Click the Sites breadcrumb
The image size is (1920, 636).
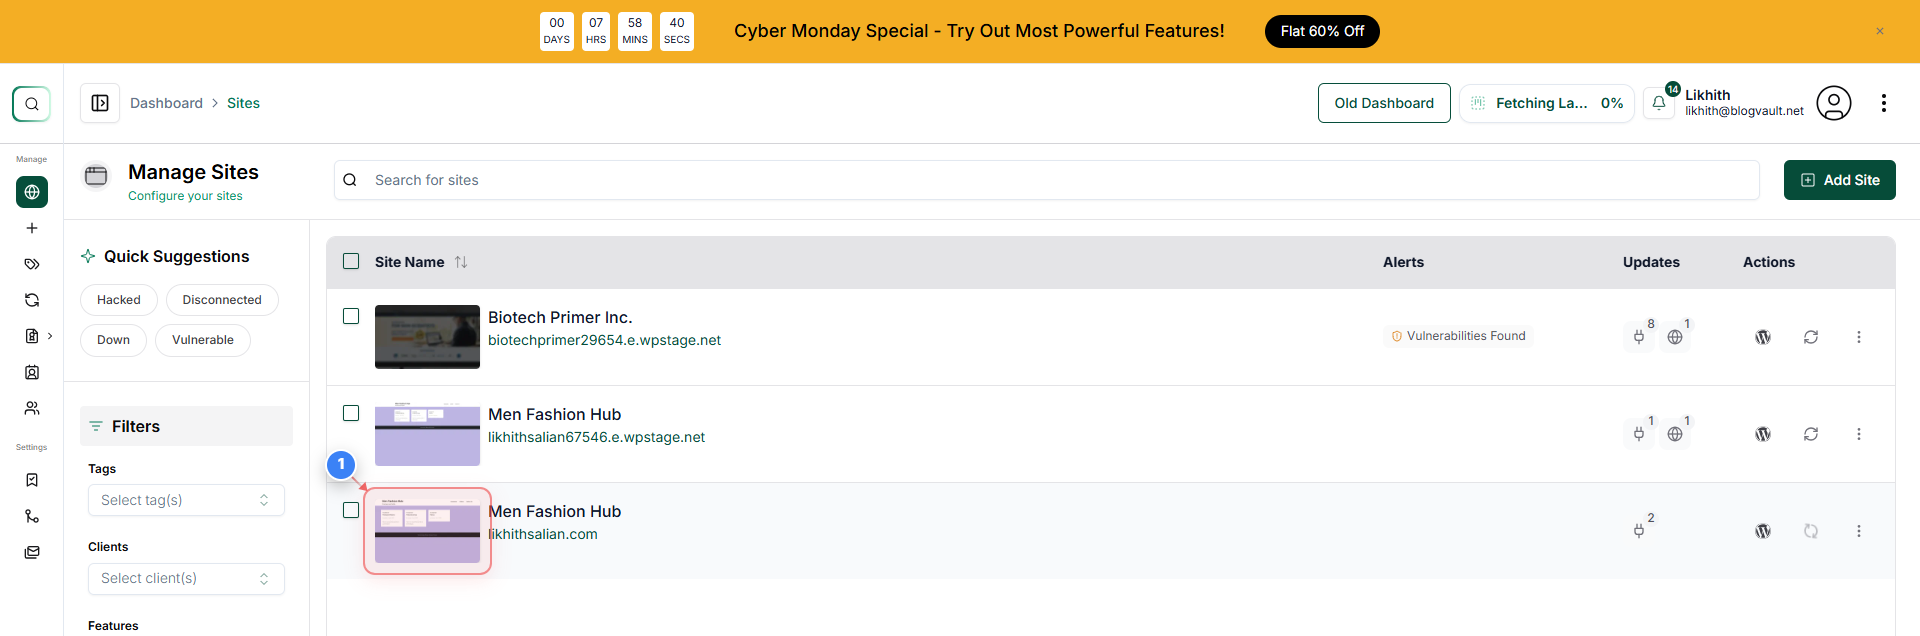243,103
